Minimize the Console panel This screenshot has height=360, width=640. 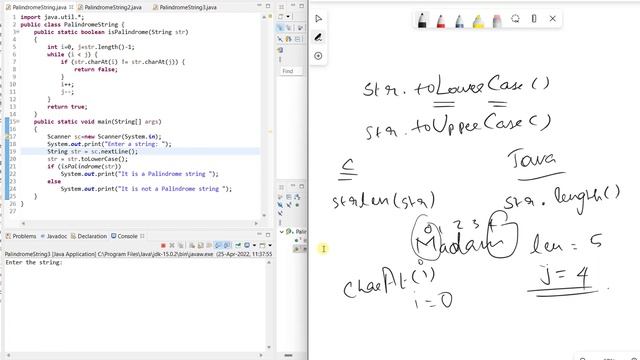coord(259,235)
